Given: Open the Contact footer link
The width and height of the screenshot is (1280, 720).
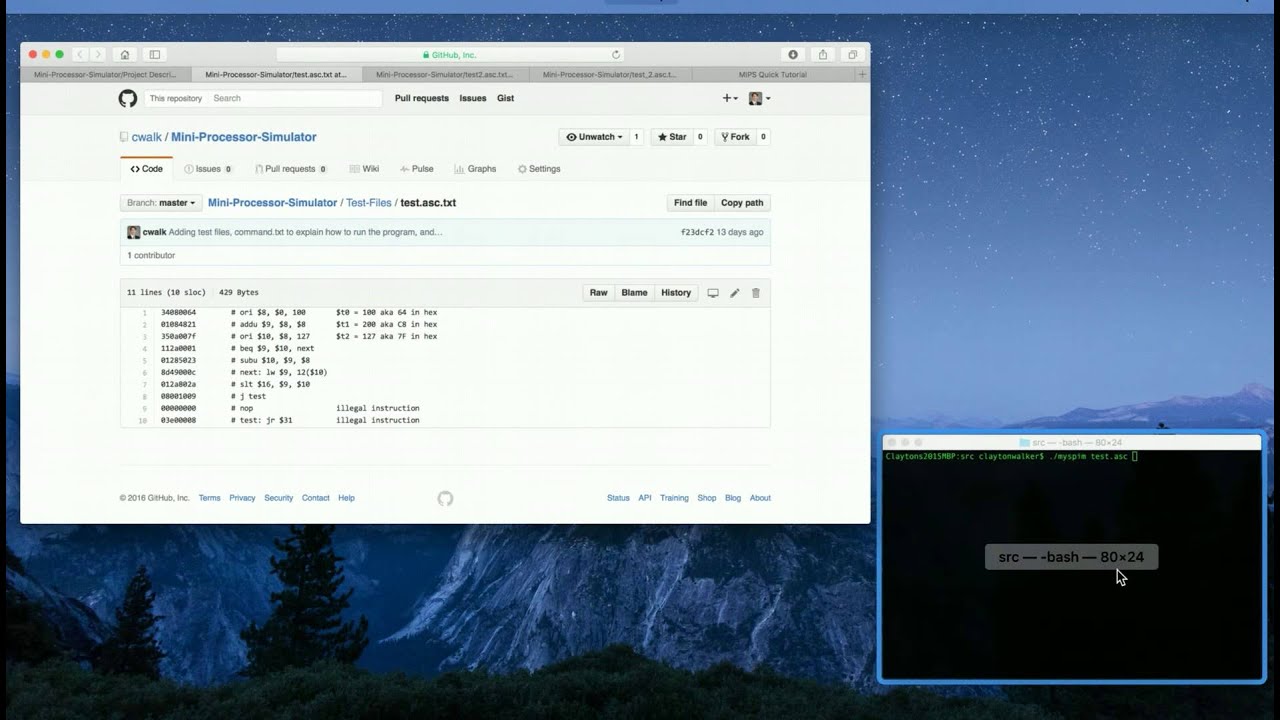Looking at the screenshot, I should coord(316,498).
